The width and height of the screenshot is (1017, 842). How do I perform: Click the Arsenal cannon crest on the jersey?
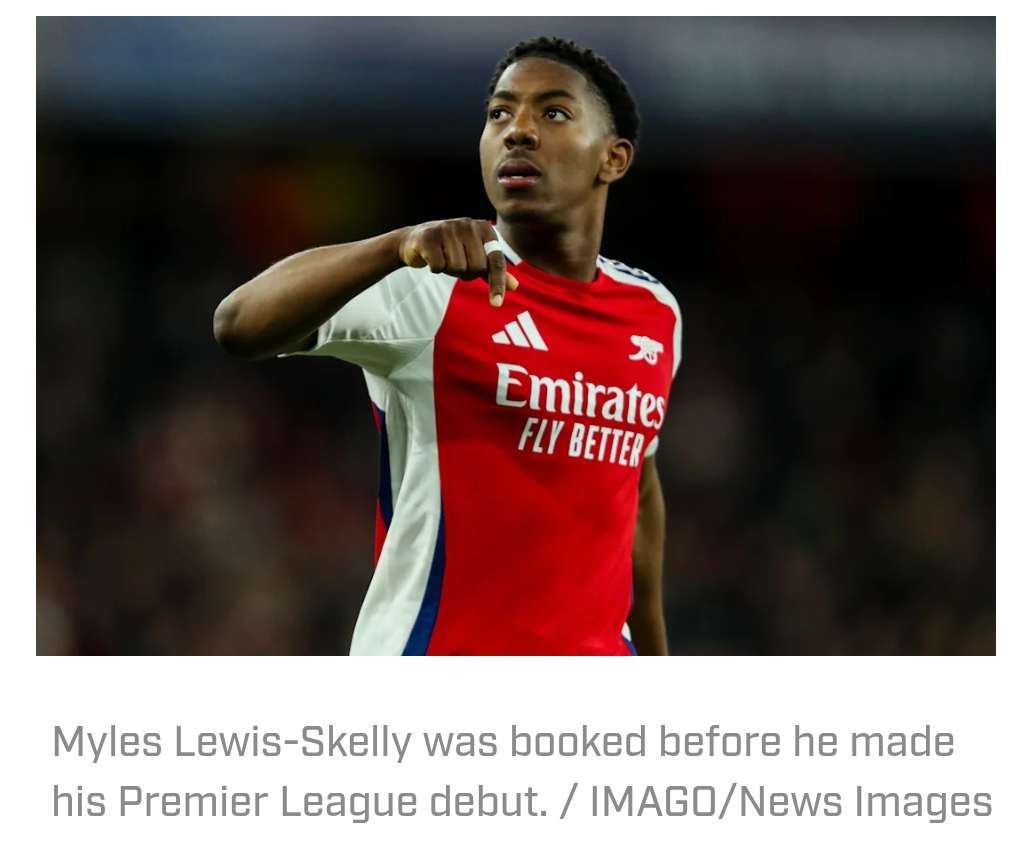(647, 349)
